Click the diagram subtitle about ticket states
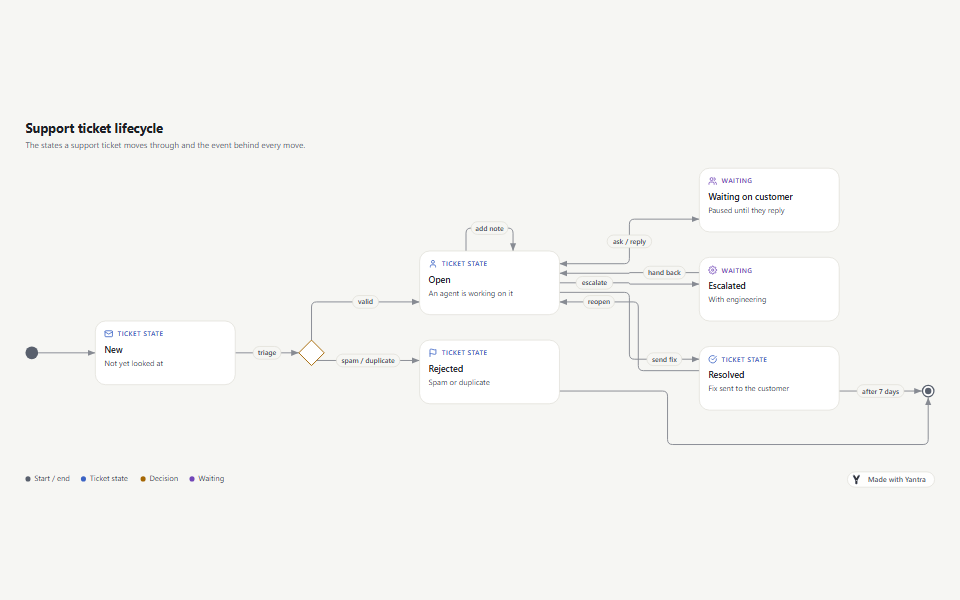Screen dimensions: 960x600 pos(165,145)
